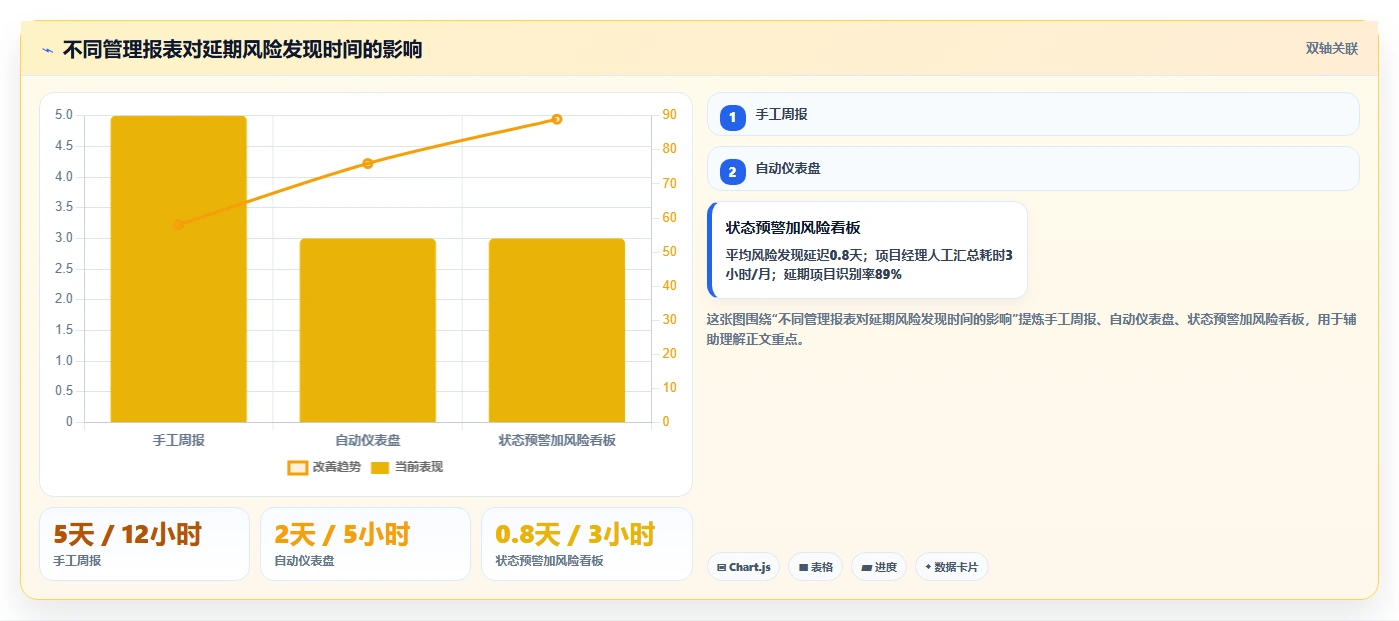This screenshot has height=621, width=1399.
Task: Select the 手工周报 bar in the chart
Action: (x=178, y=269)
